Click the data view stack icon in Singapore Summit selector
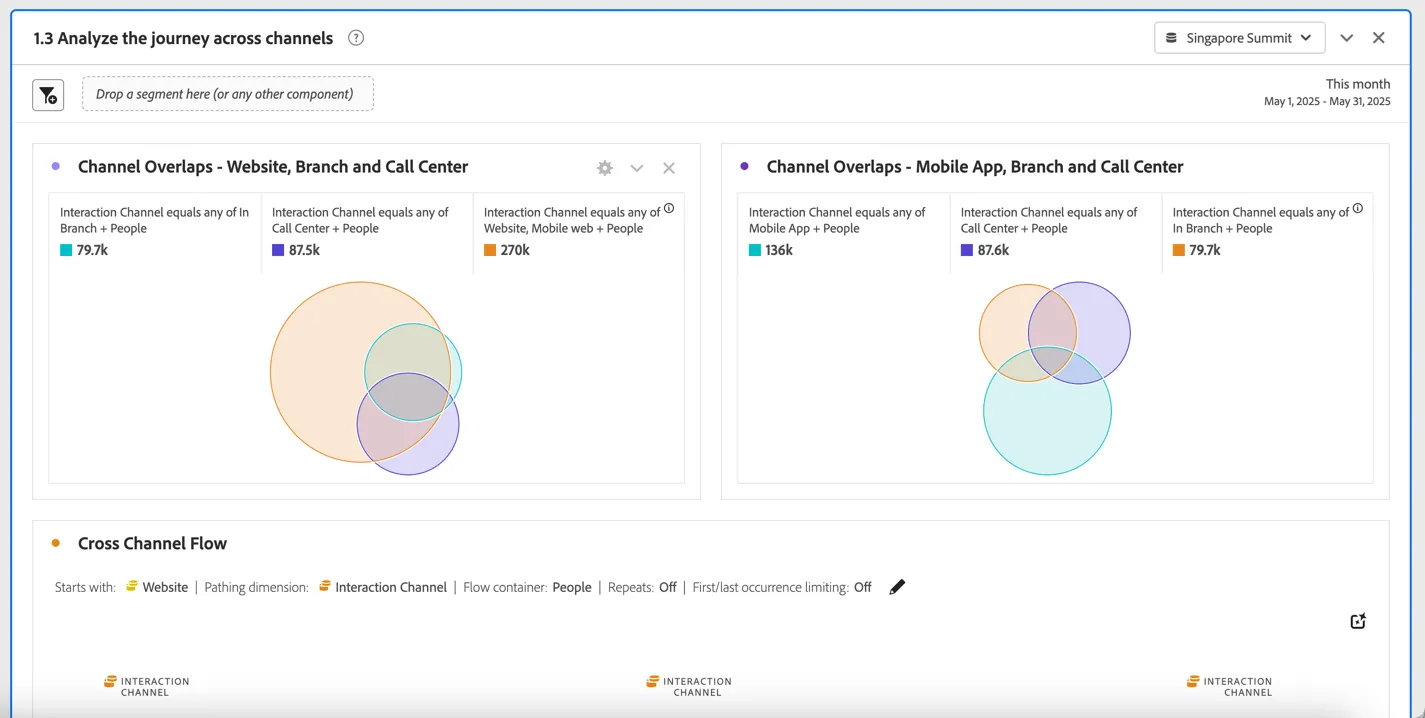Image resolution: width=1425 pixels, height=718 pixels. point(1172,38)
